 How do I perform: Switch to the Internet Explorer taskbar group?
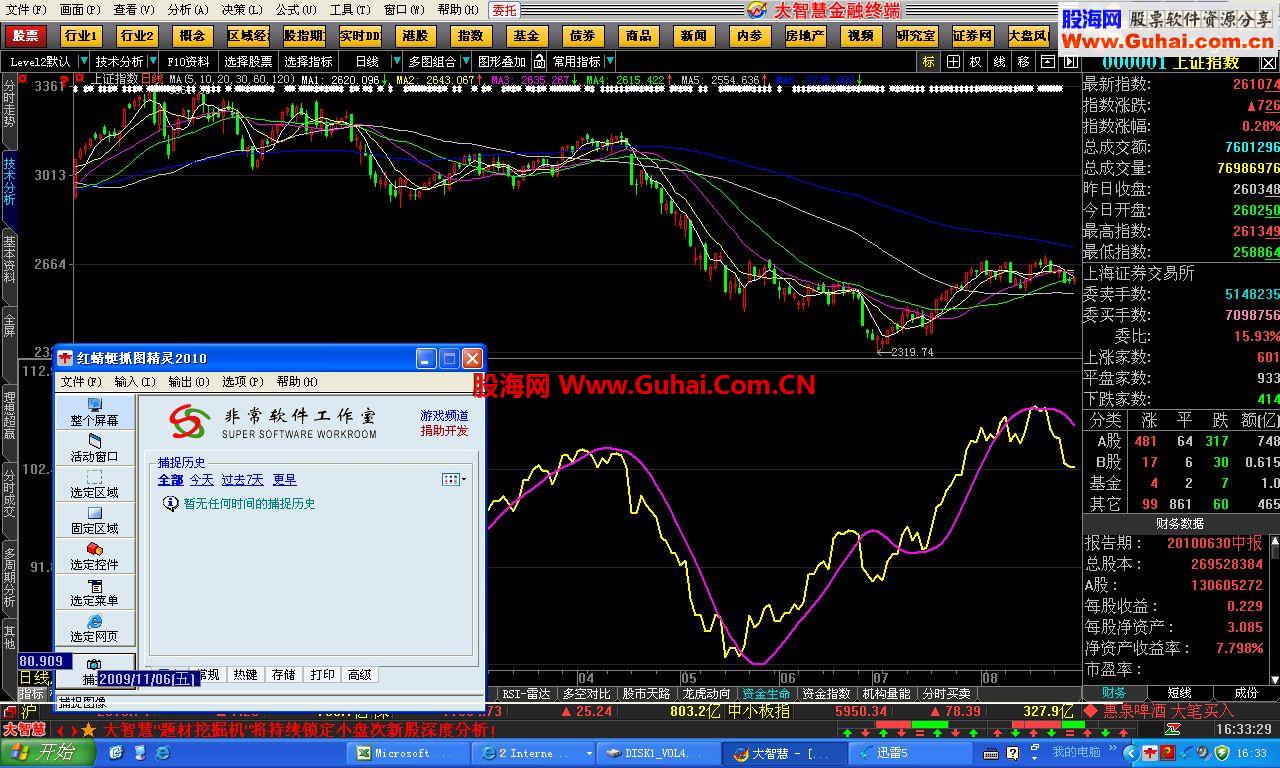532,753
